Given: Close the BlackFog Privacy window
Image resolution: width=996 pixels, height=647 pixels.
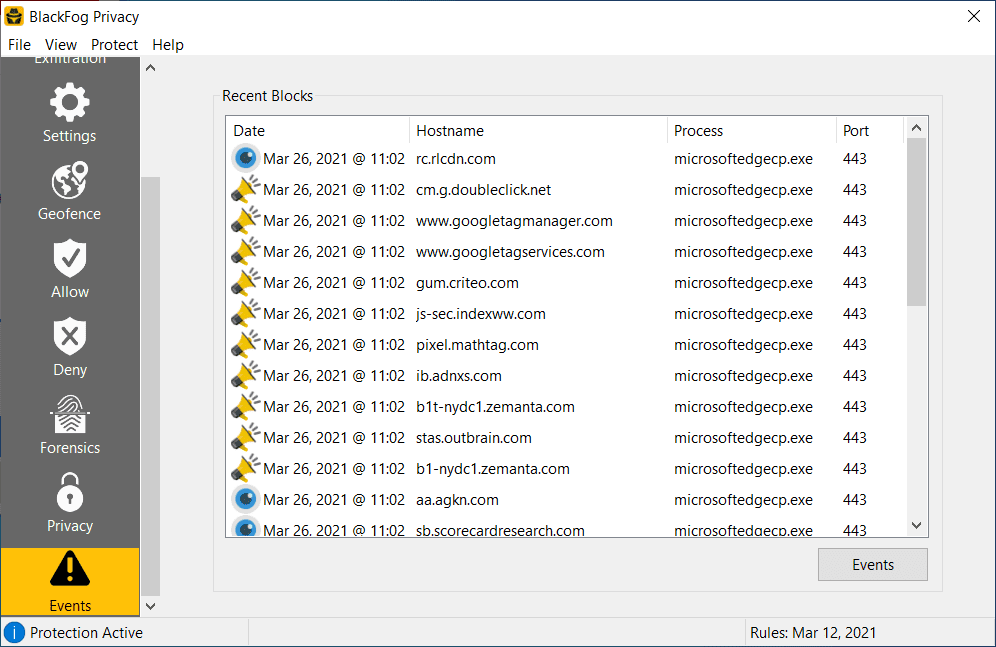Looking at the screenshot, I should tap(974, 17).
